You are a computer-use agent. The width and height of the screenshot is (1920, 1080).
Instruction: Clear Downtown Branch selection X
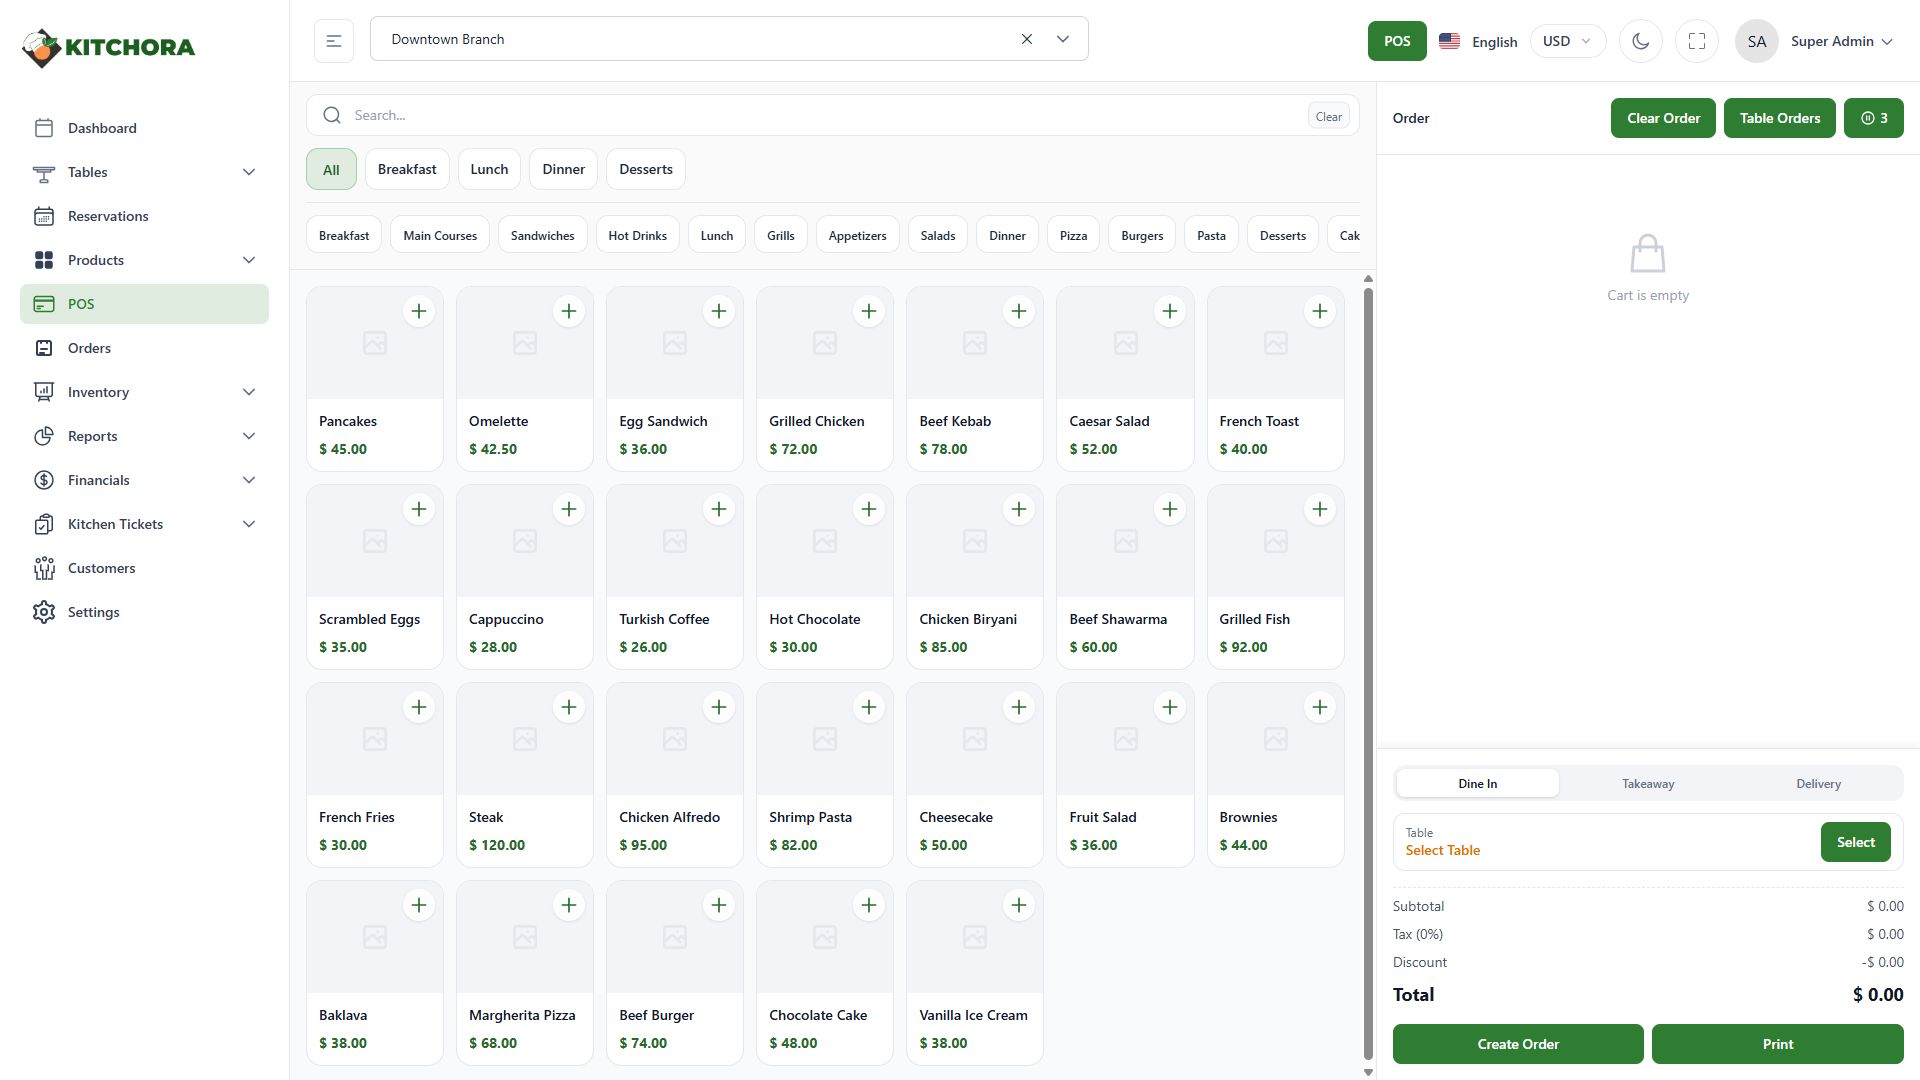(1026, 39)
